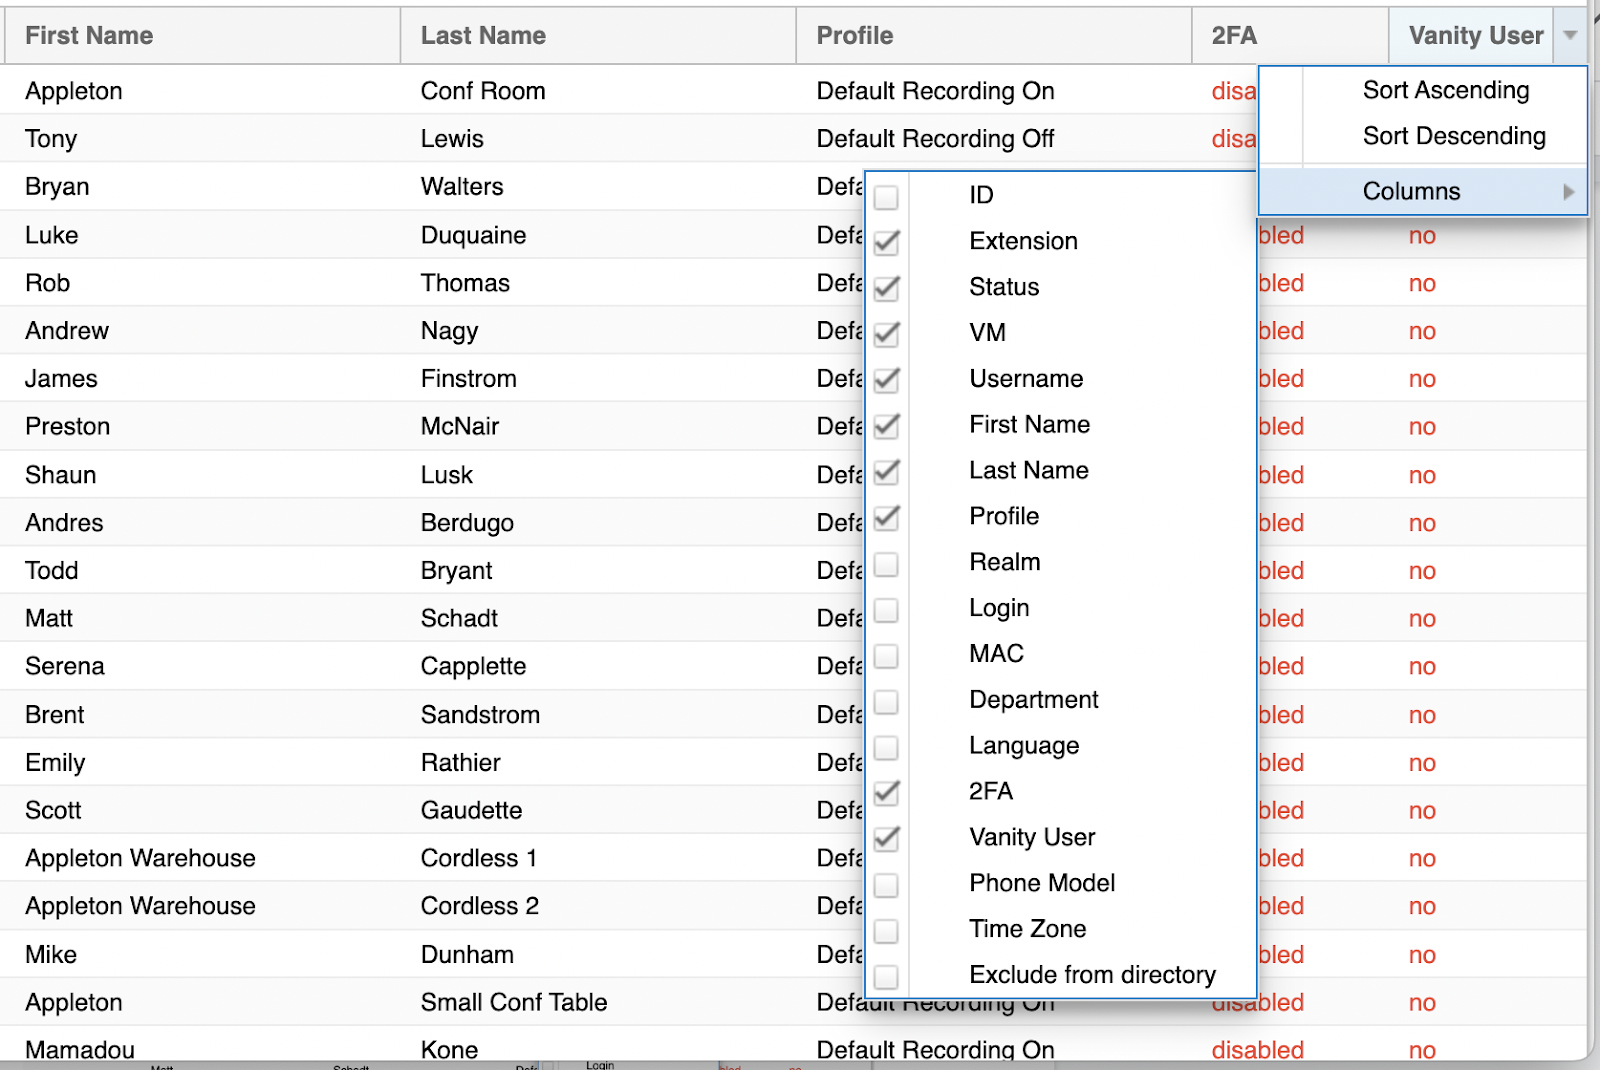Screen dimensions: 1600x1070
Task: Open the Vanity User header dropdown arrow
Action: tap(1570, 35)
